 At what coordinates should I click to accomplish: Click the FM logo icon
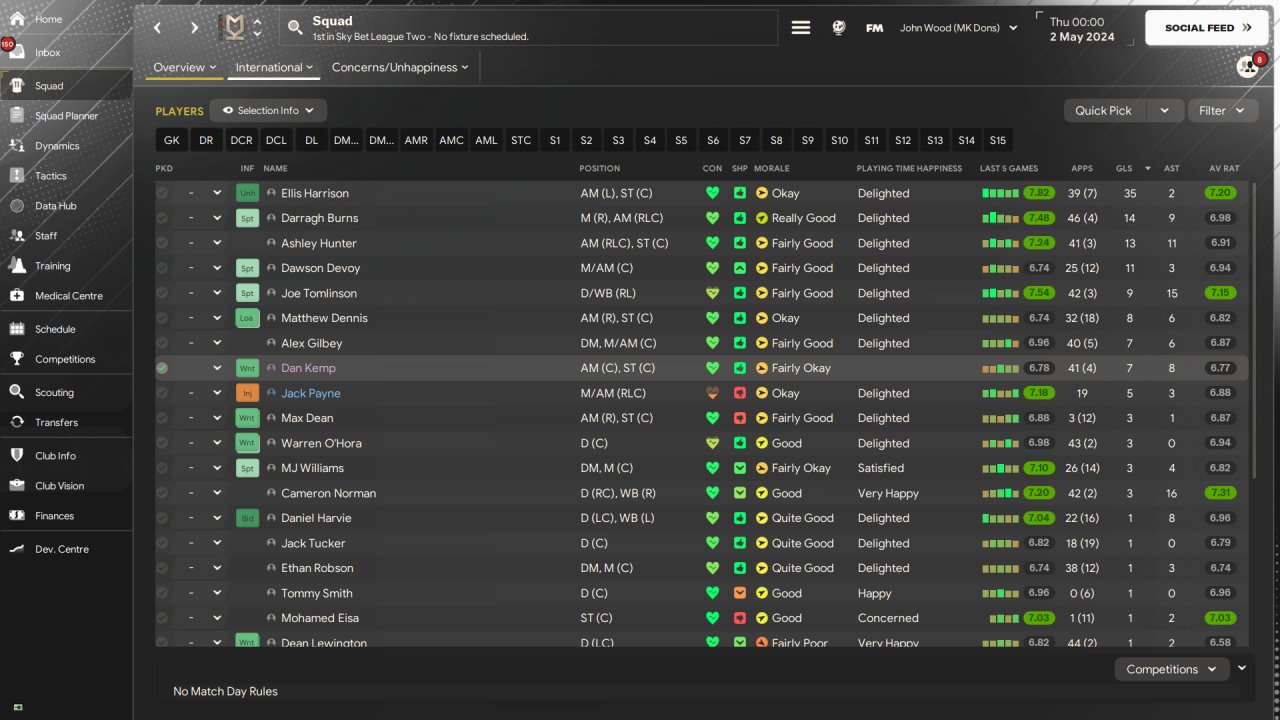pyautogui.click(x=874, y=28)
